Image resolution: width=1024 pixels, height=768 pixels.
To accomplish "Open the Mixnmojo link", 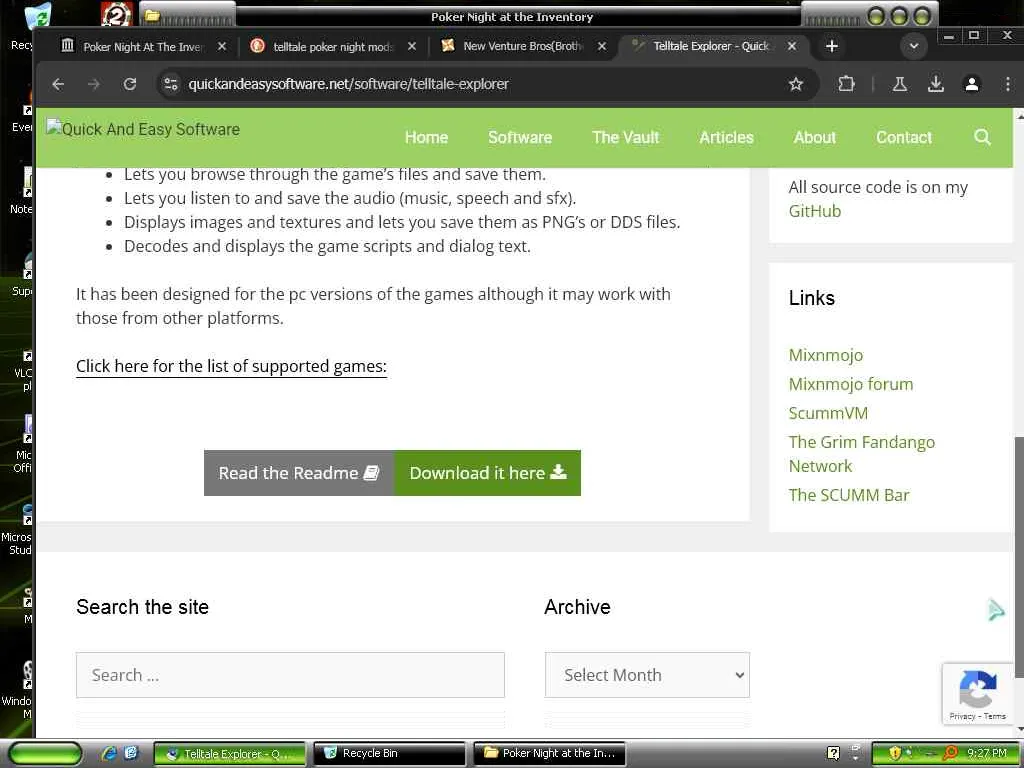I will pos(825,355).
